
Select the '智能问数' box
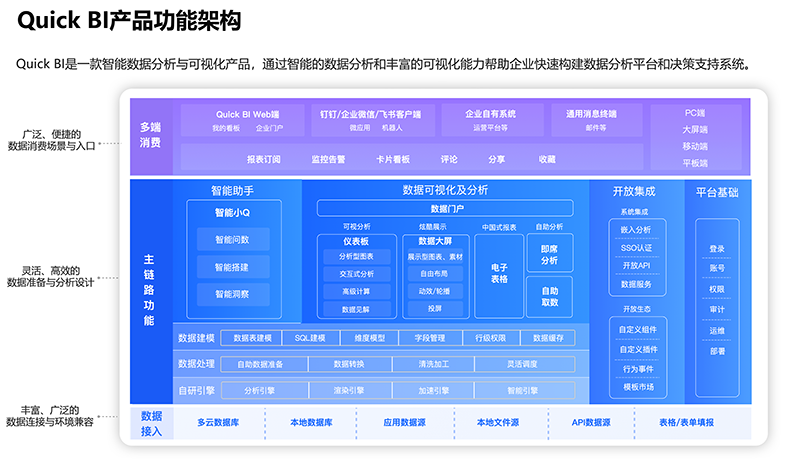pos(233,240)
